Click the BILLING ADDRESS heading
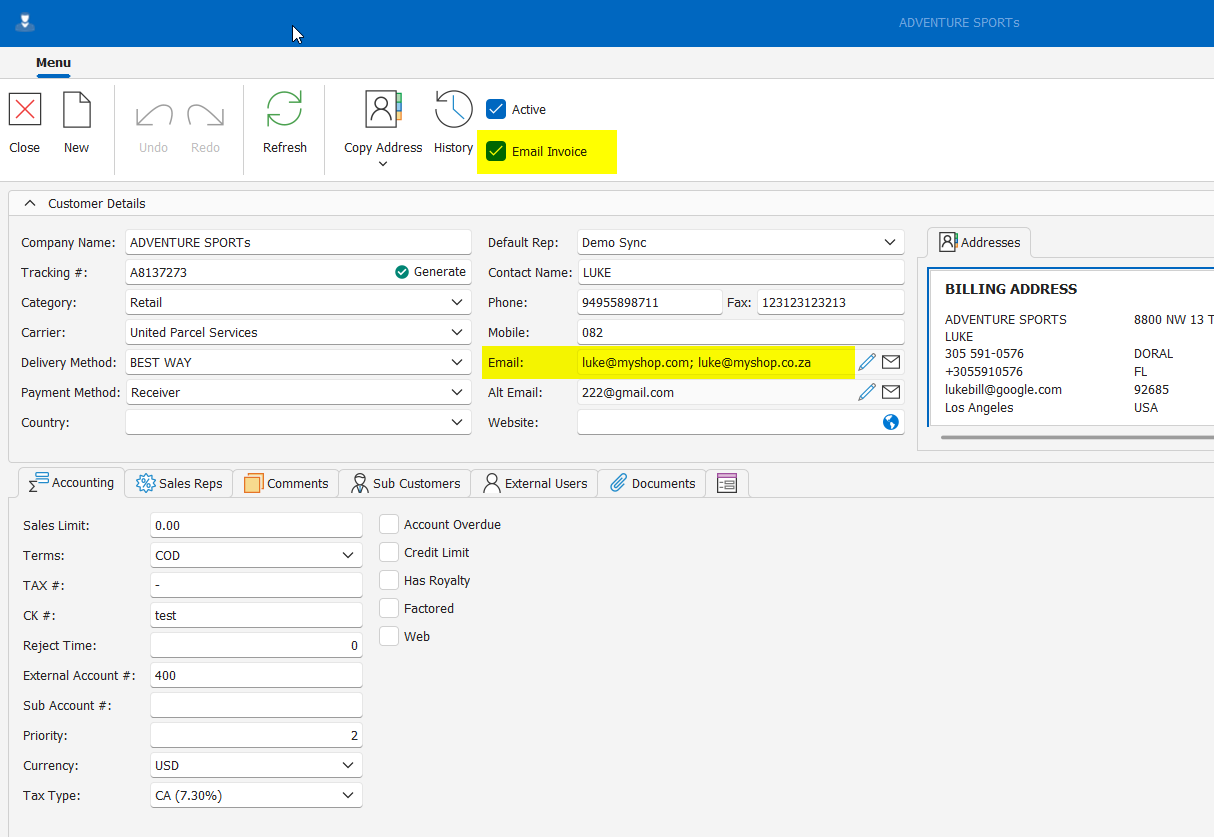The width and height of the screenshot is (1214, 837). 1011,289
